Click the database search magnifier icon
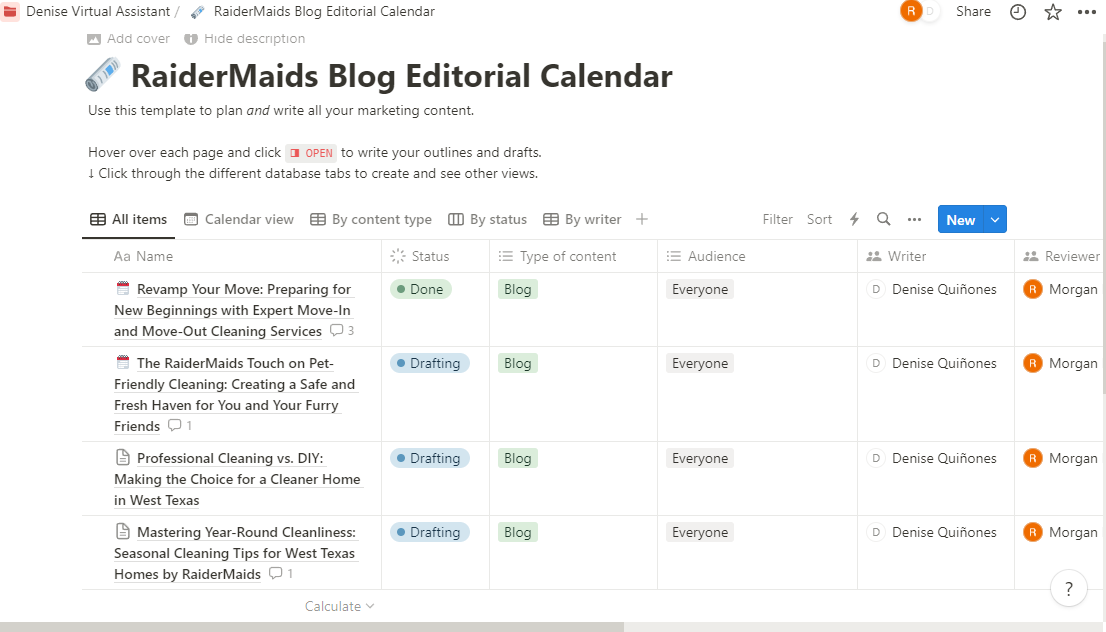Image resolution: width=1106 pixels, height=632 pixels. pos(883,219)
